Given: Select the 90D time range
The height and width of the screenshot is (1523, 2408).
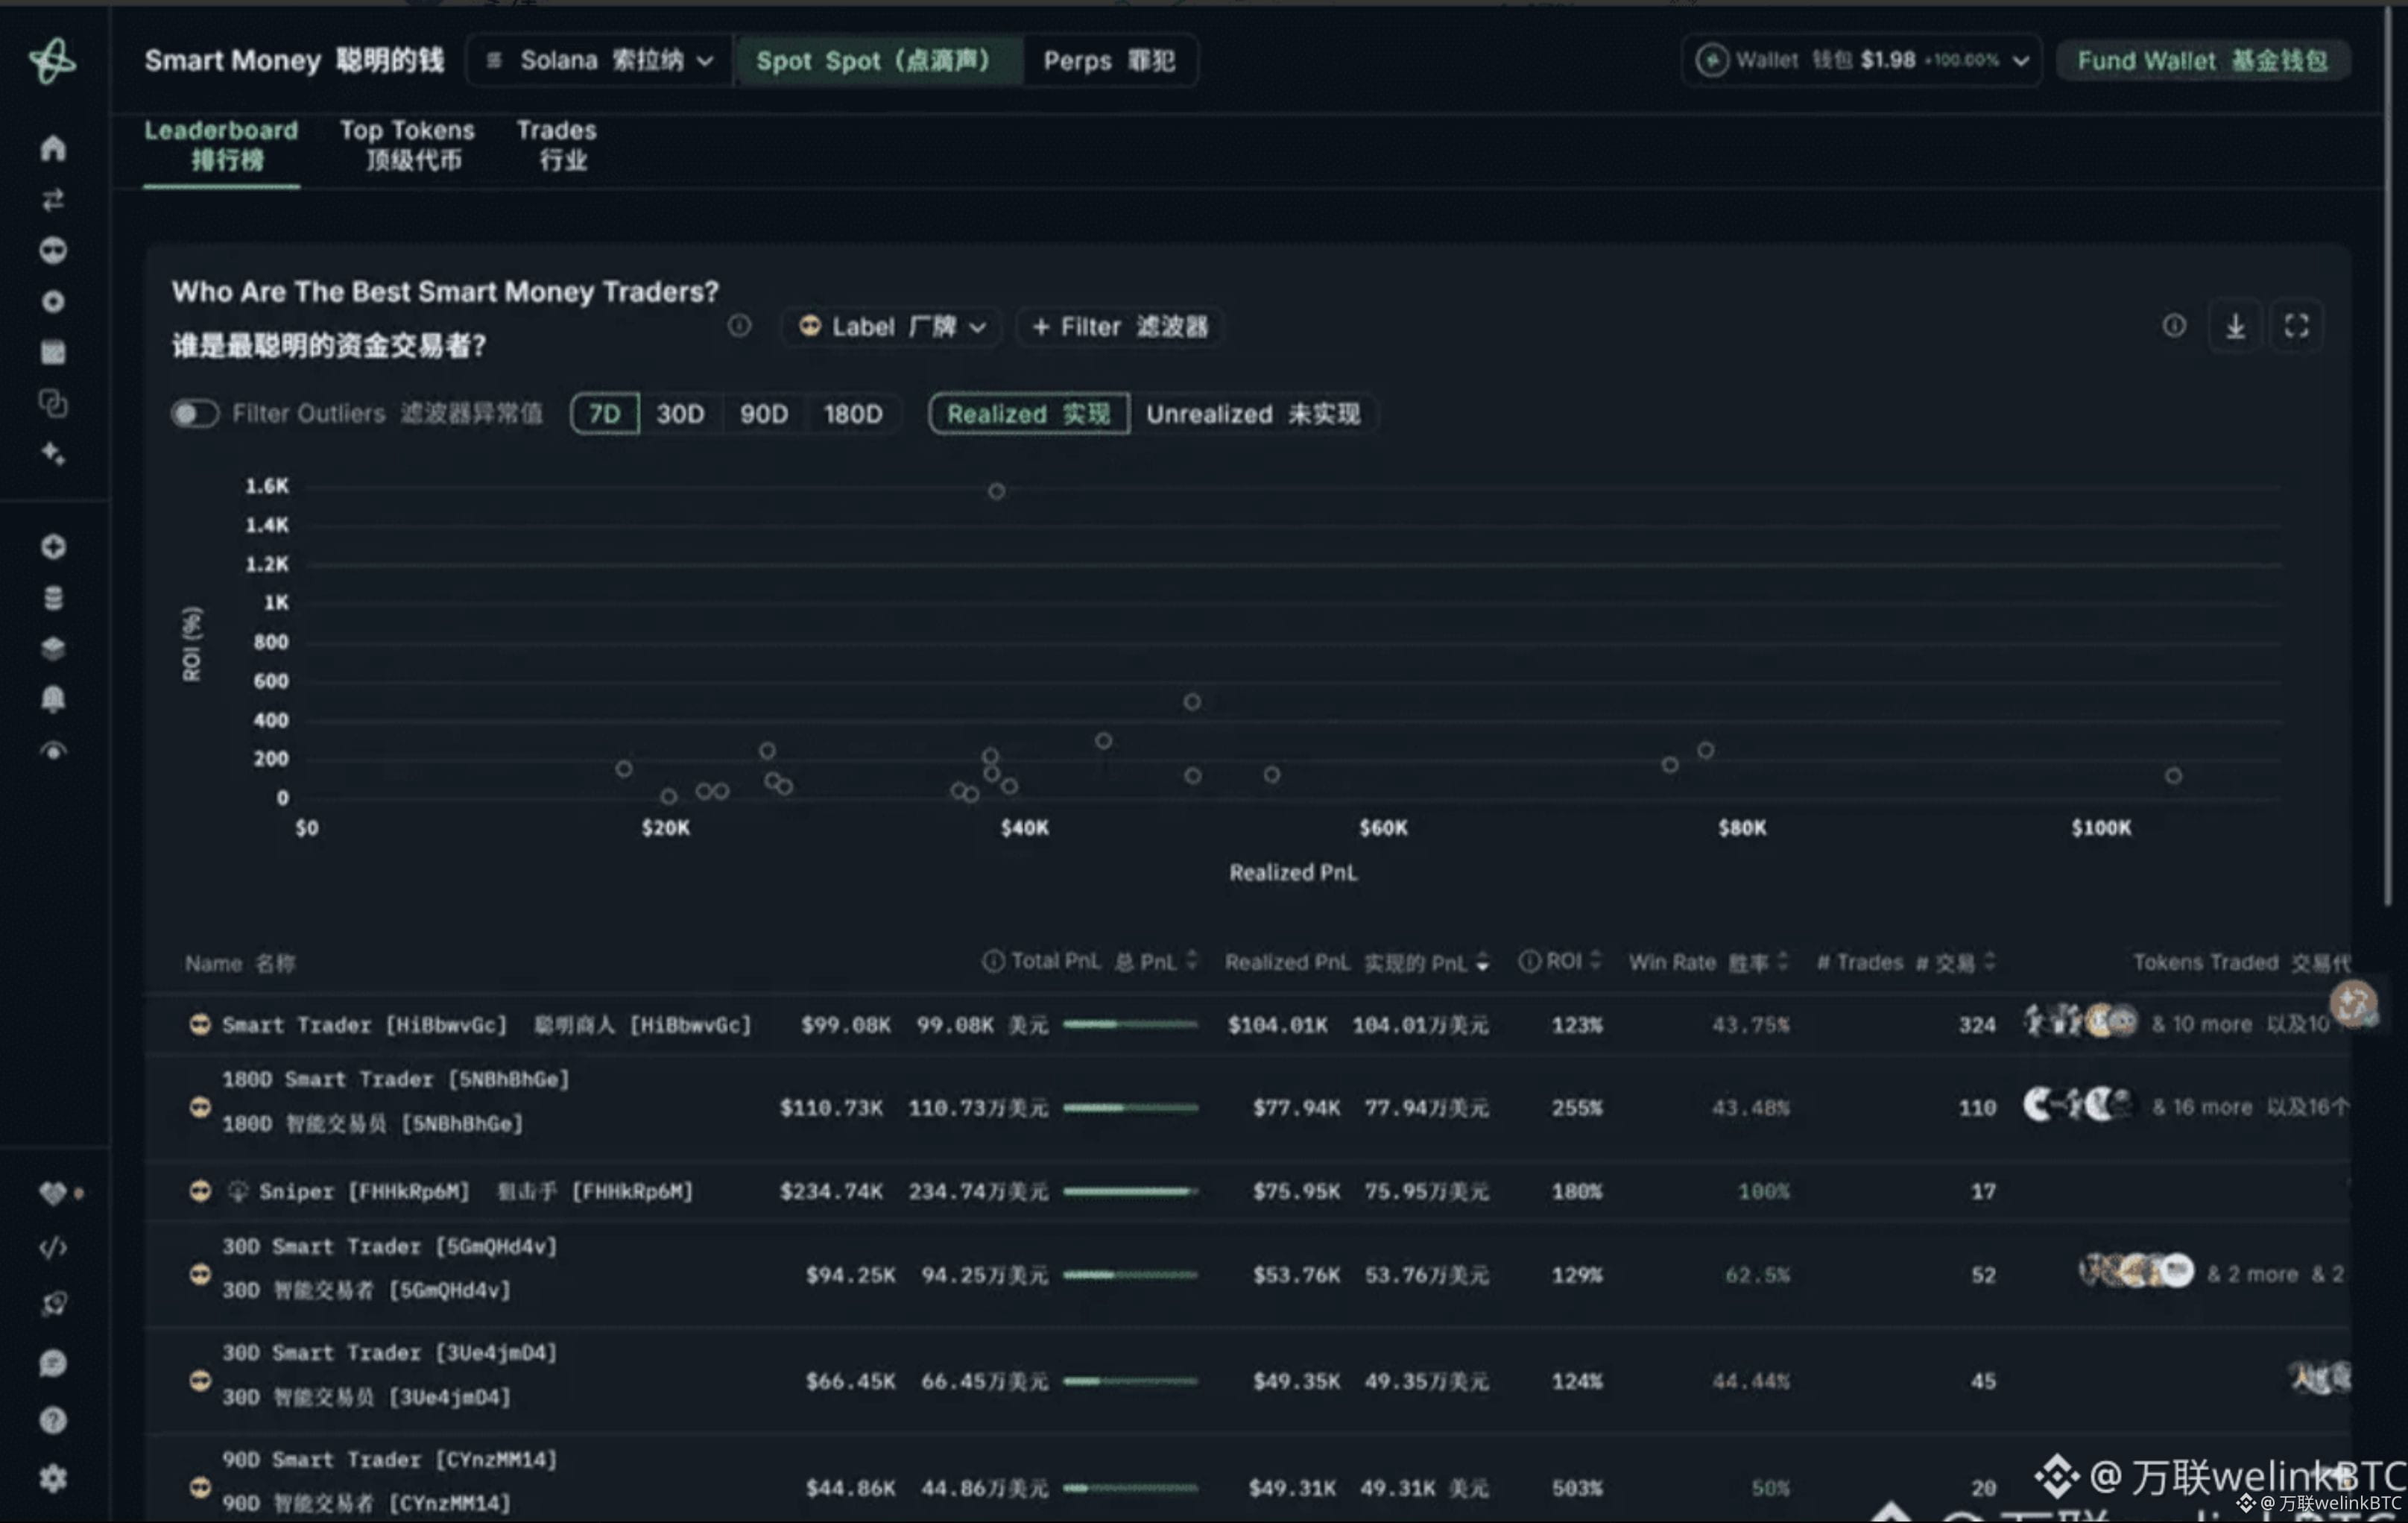Looking at the screenshot, I should tap(764, 414).
